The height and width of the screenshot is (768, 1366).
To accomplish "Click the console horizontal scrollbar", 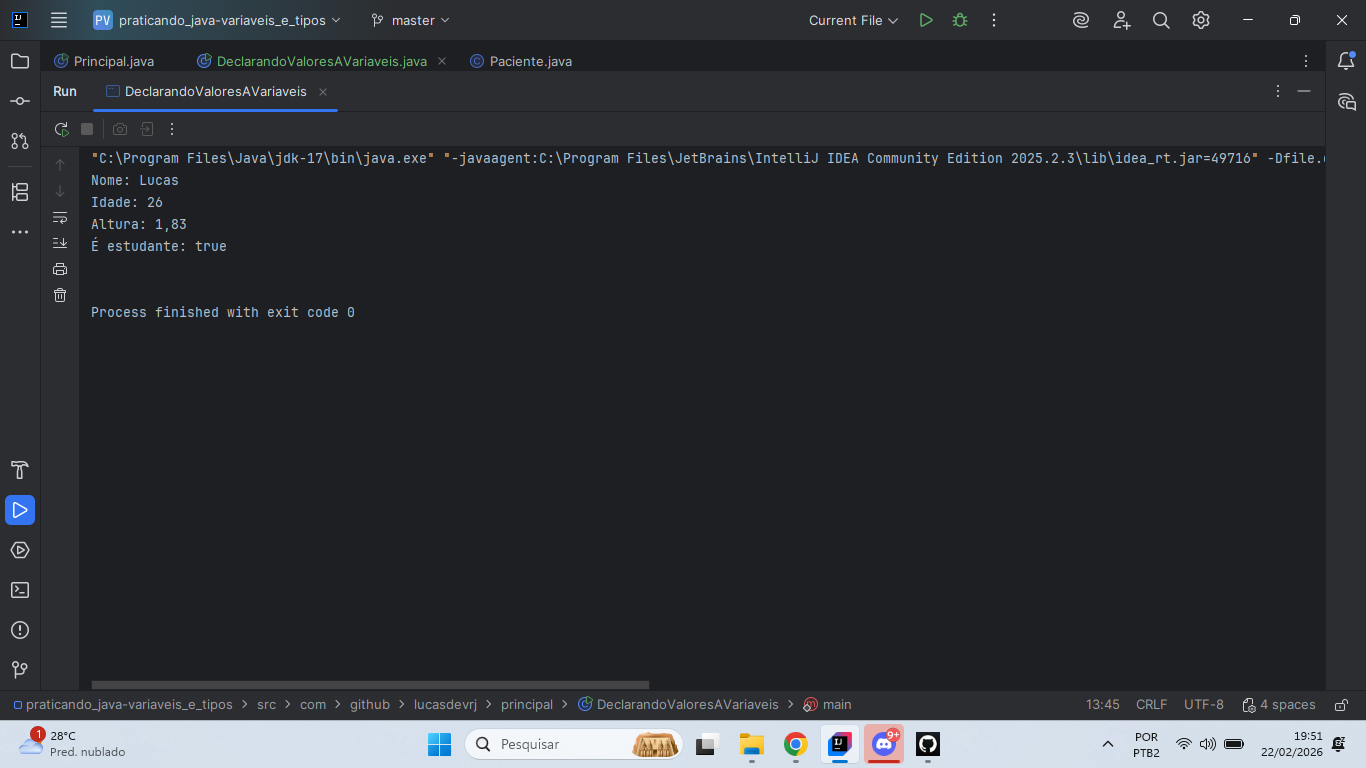I will (x=370, y=685).
